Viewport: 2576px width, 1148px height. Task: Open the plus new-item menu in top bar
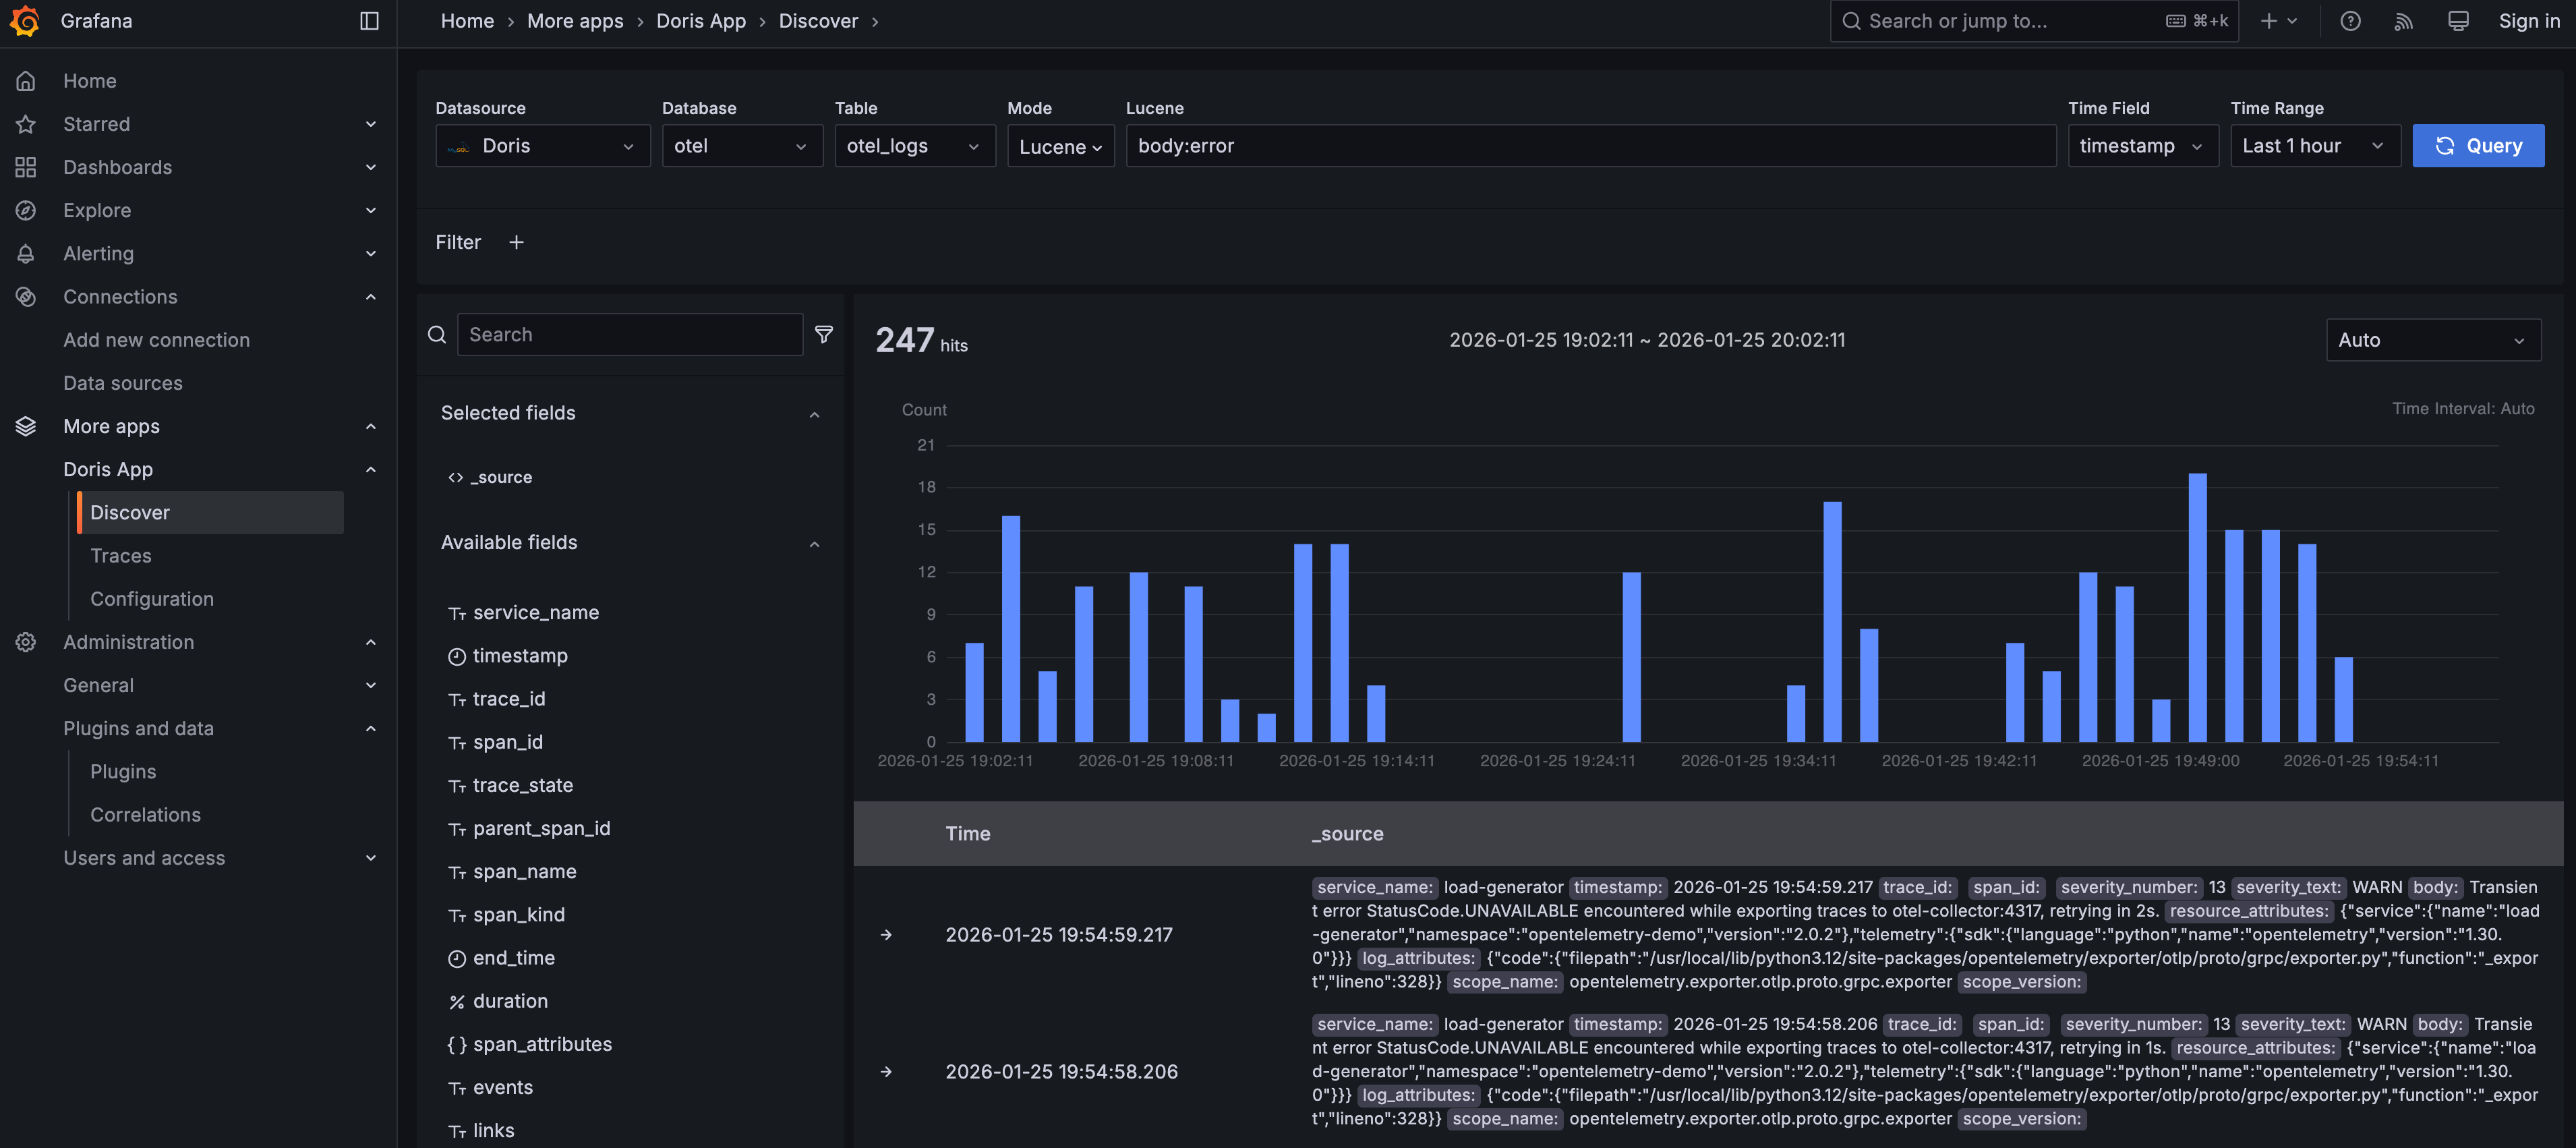2278,21
